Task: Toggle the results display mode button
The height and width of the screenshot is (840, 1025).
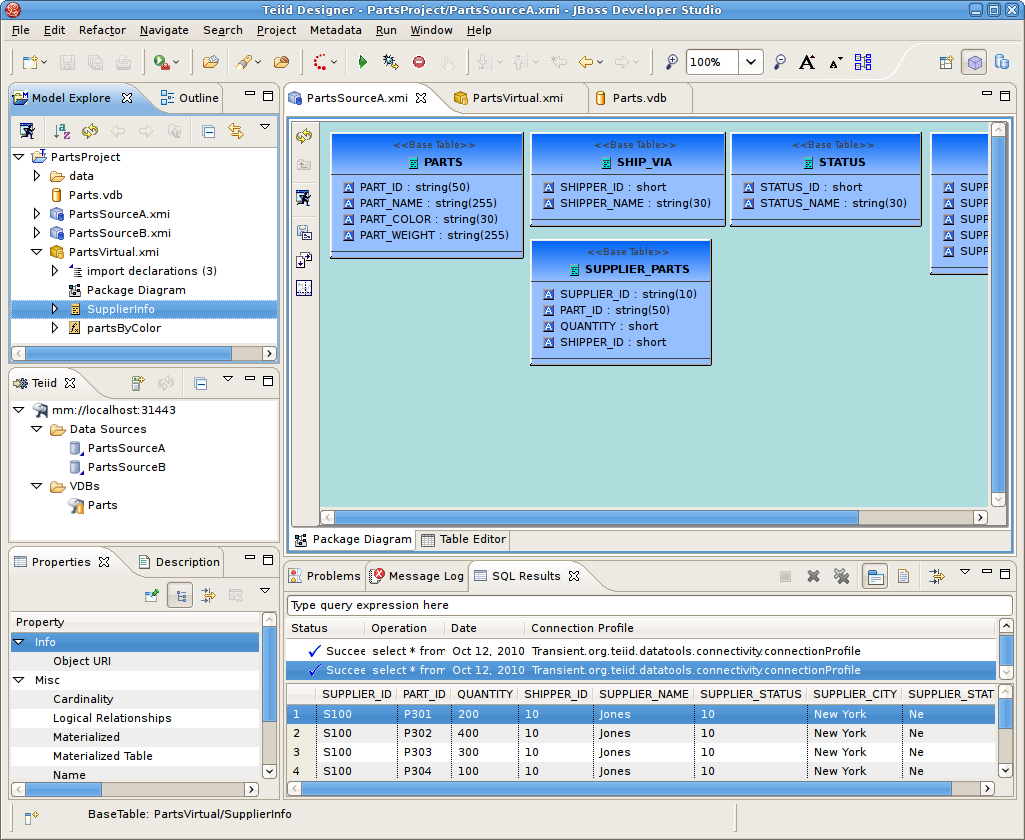Action: point(875,577)
